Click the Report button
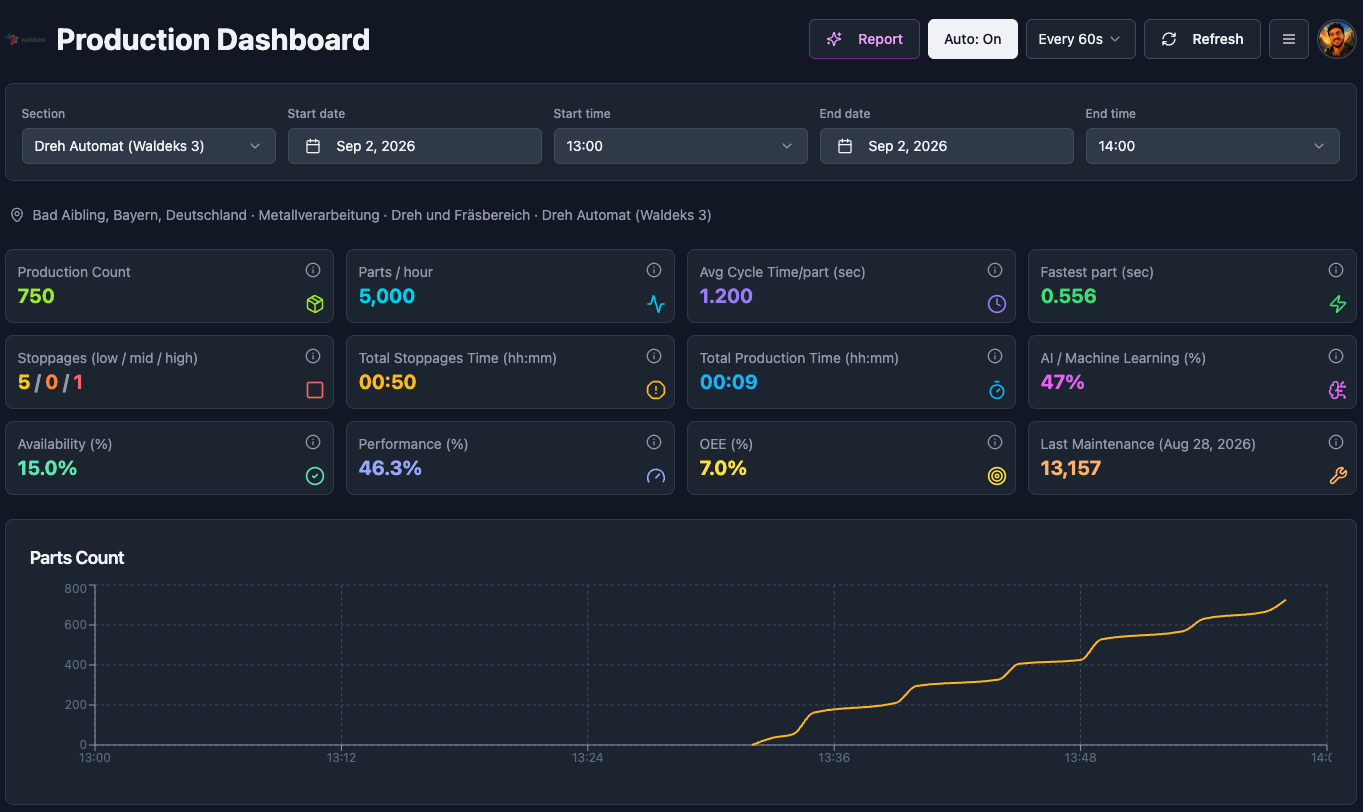1363x812 pixels. [864, 39]
